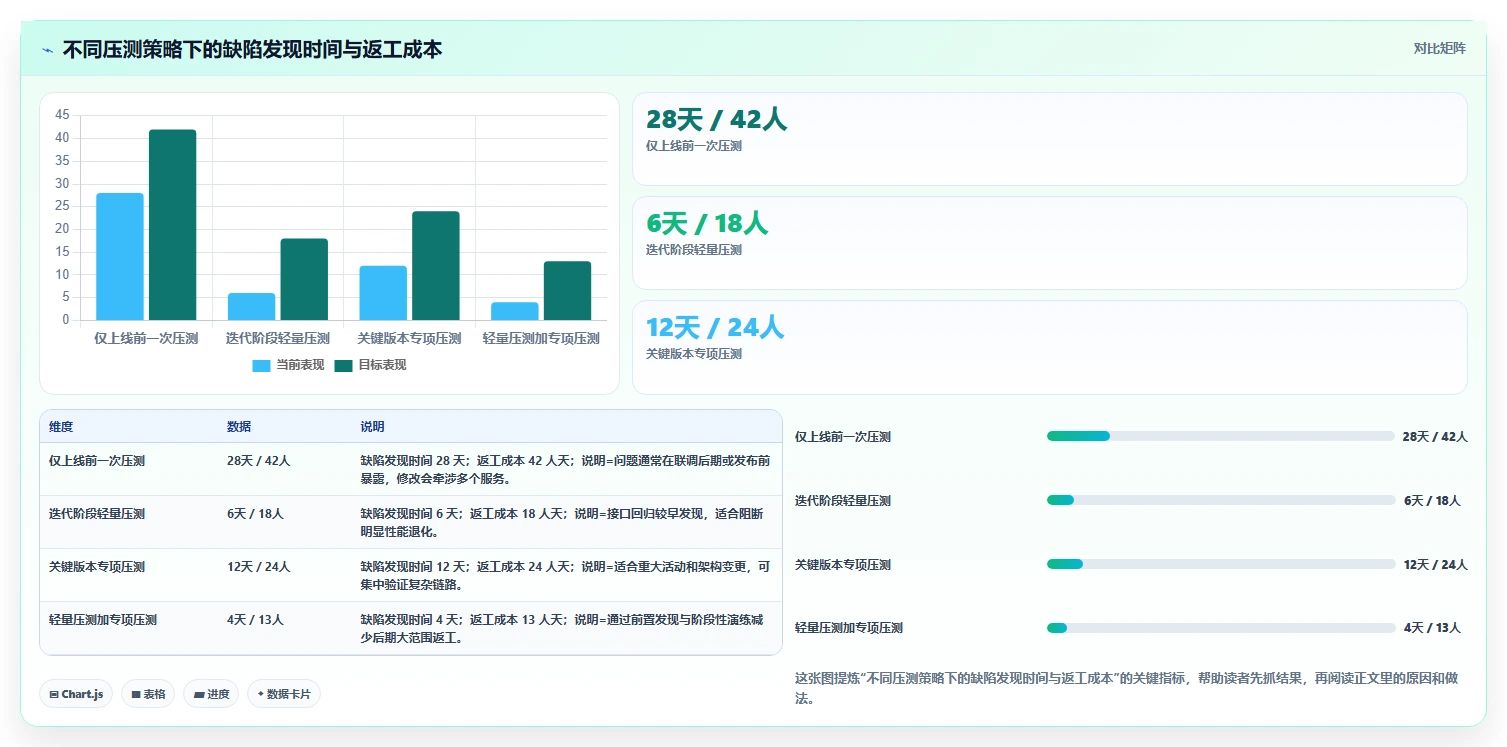Screen dimensions: 1507x747
Task: Click table cell 关键版本专项压测
Action: [x=97, y=567]
